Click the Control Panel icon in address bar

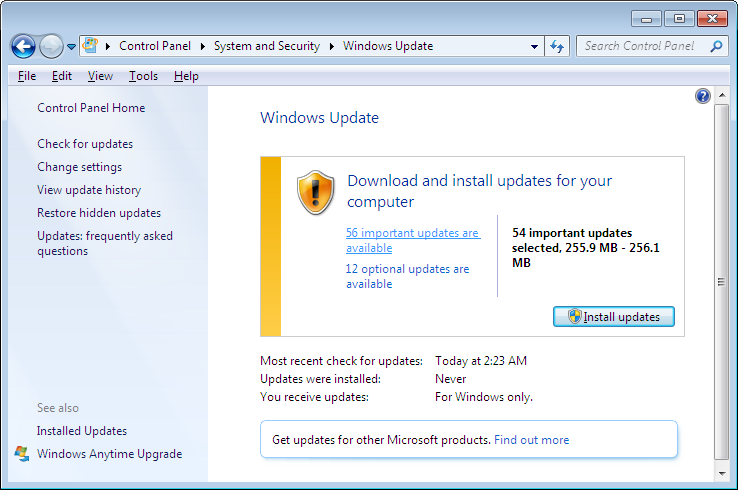point(90,46)
